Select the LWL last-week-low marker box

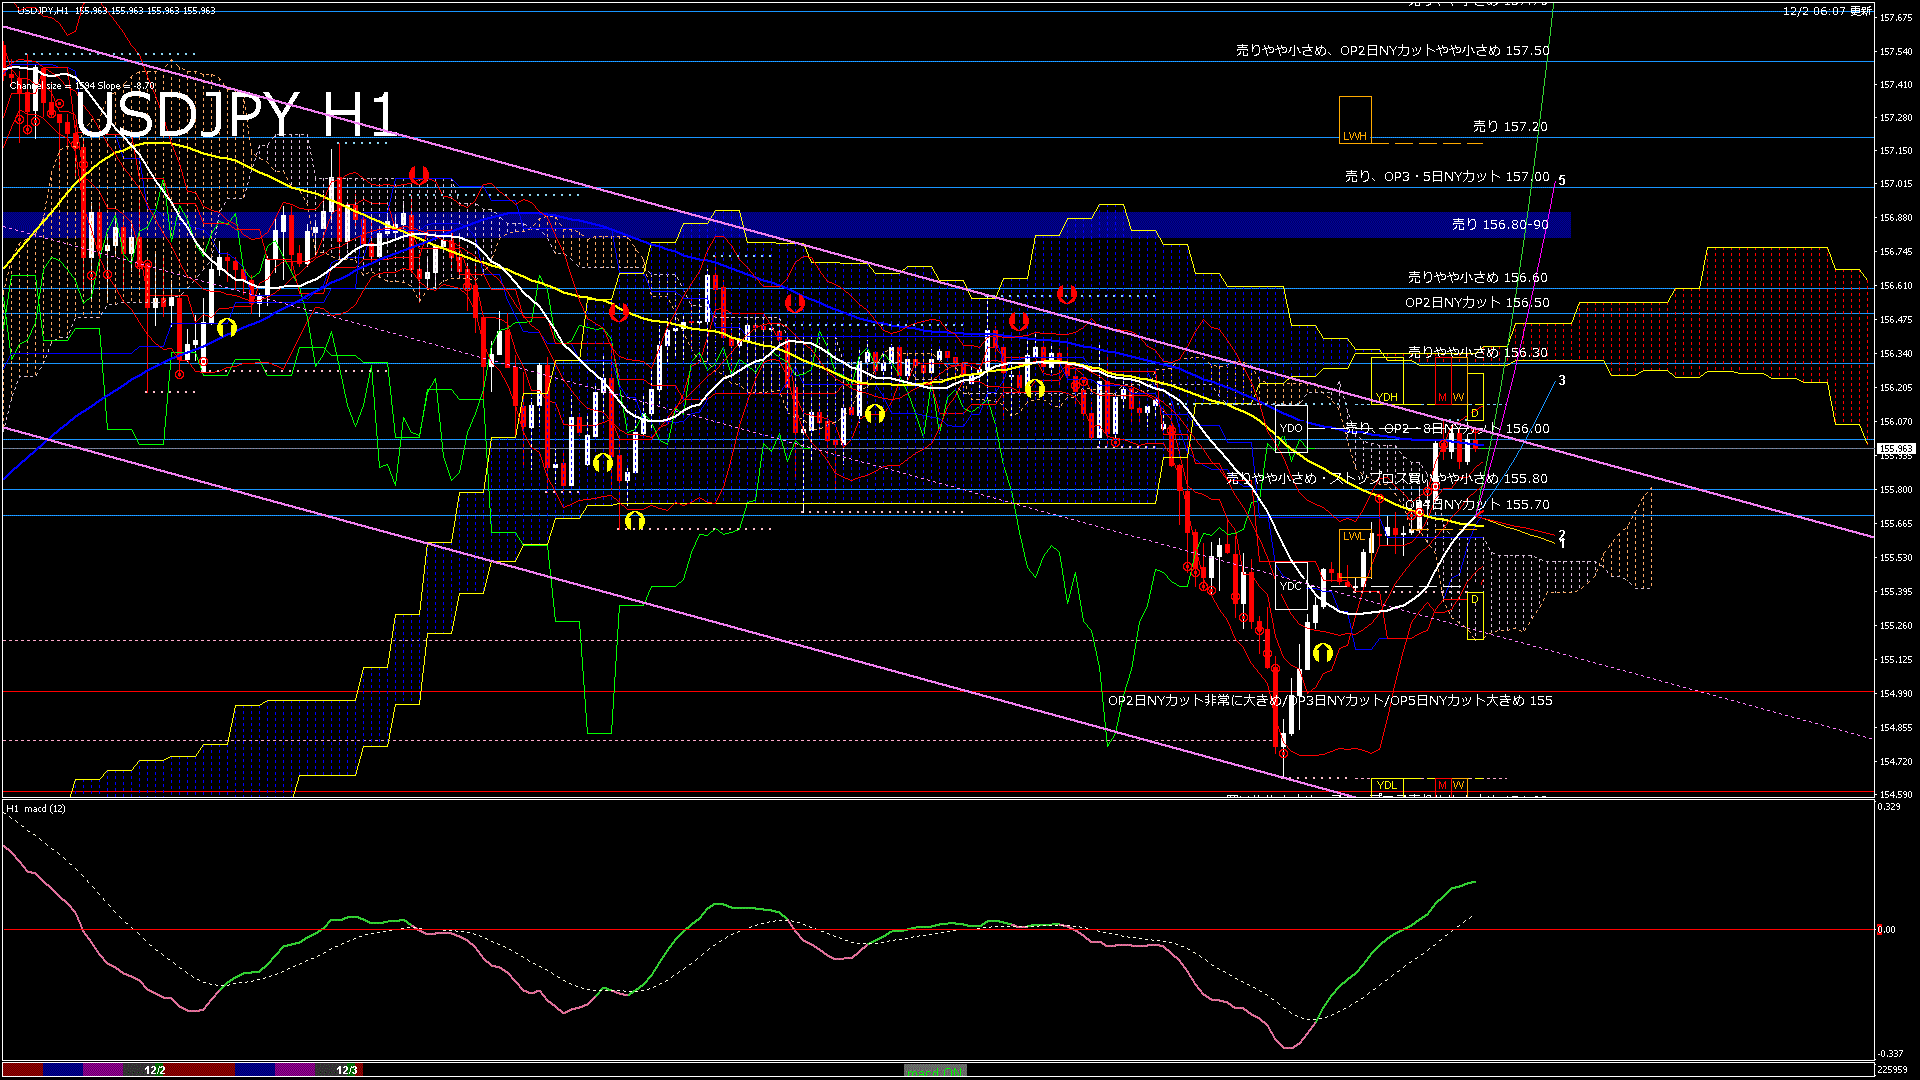1354,536
